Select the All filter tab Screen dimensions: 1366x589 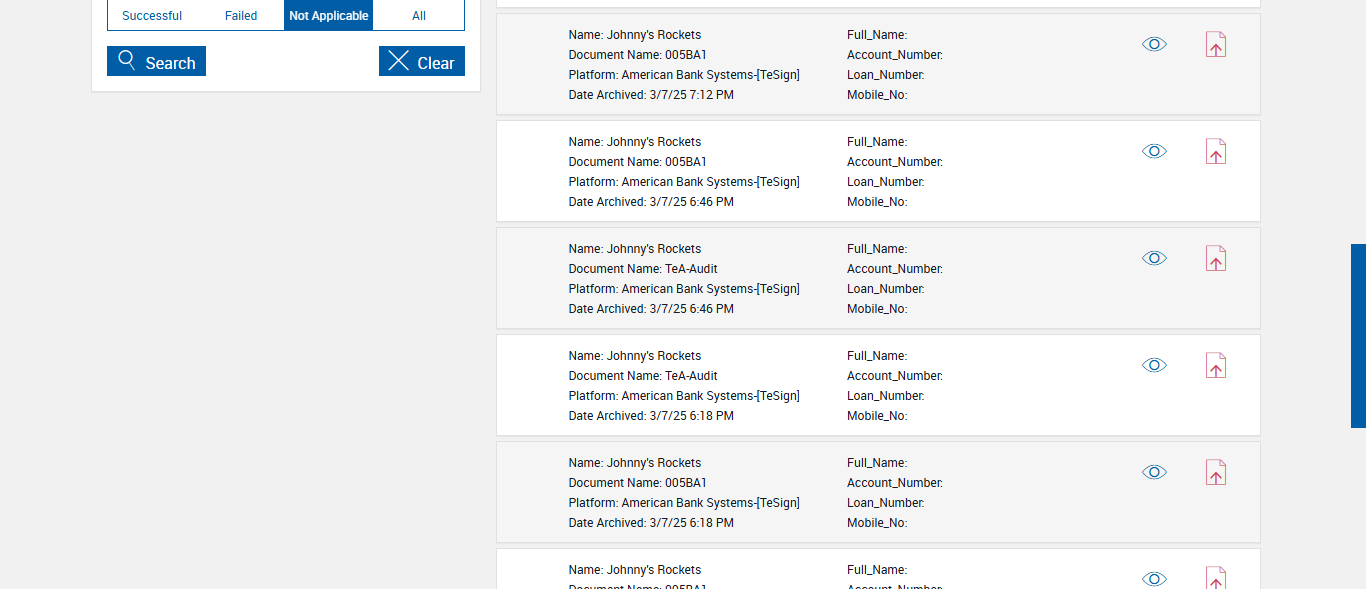point(419,16)
